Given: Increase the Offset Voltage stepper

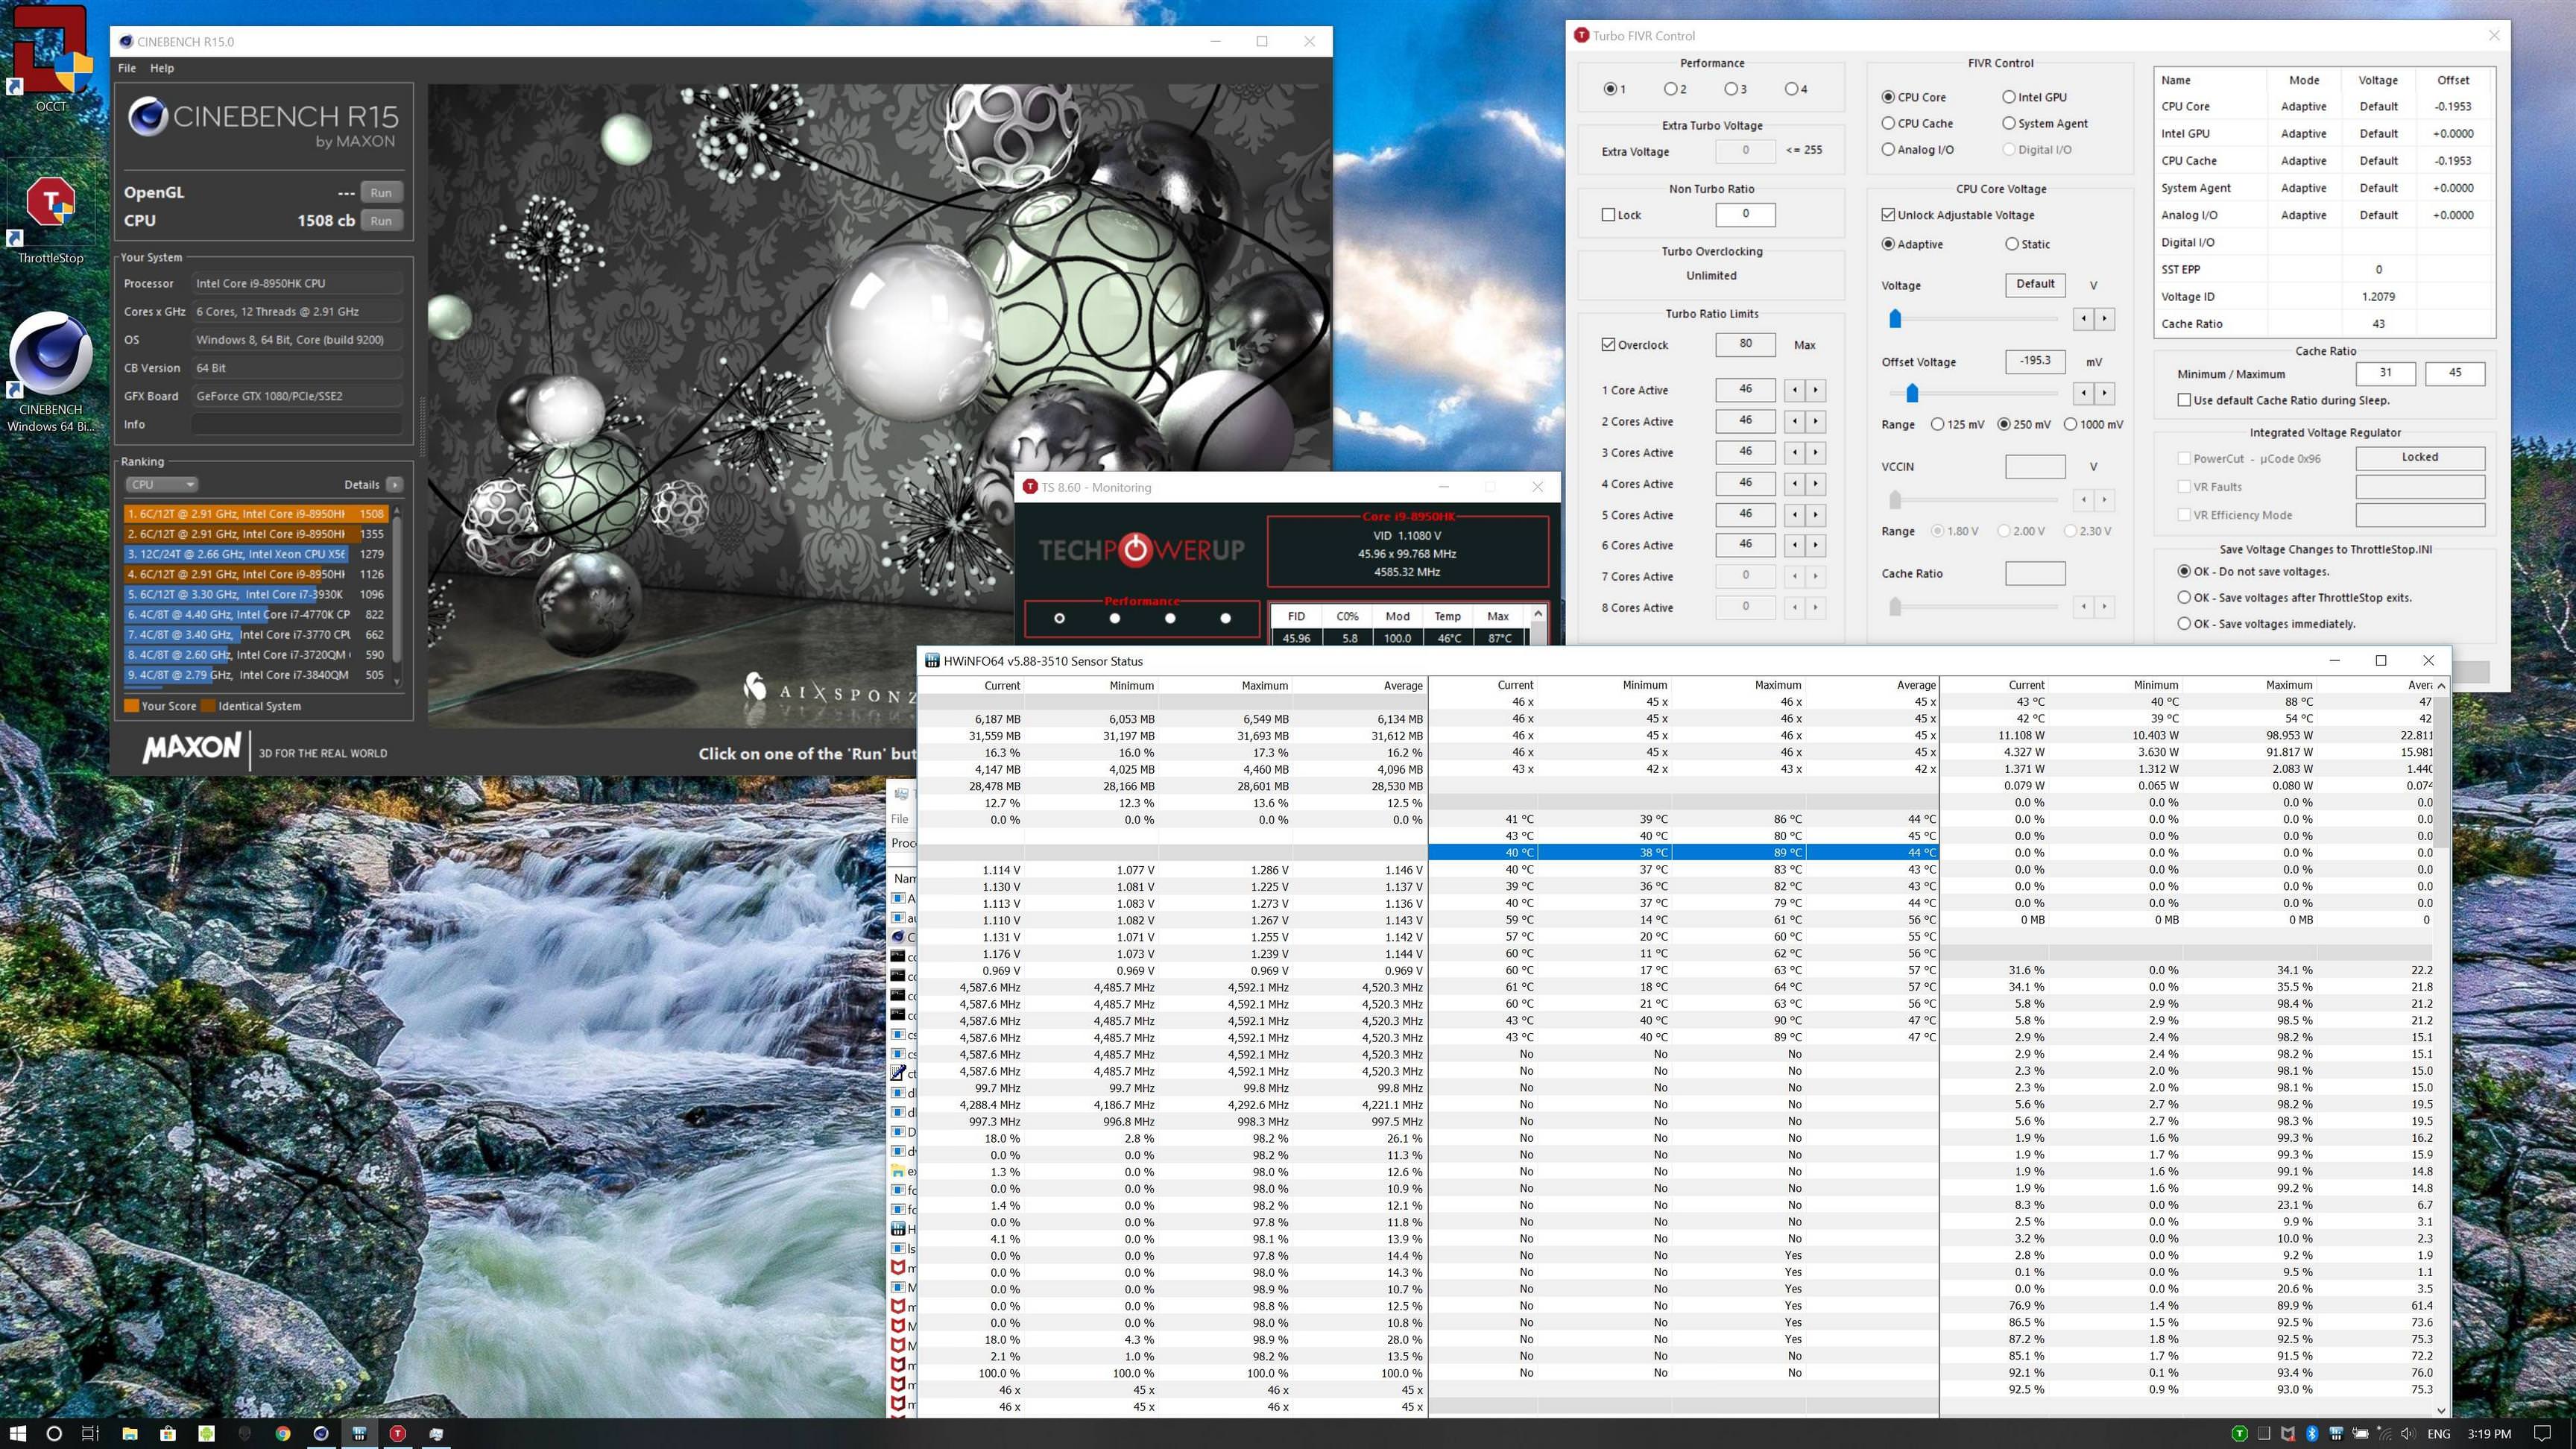Looking at the screenshot, I should (2105, 393).
